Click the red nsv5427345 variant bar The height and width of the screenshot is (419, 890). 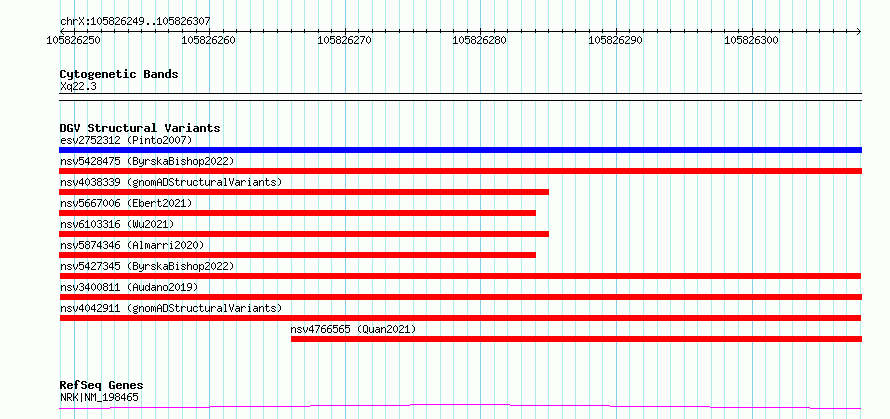[460, 276]
